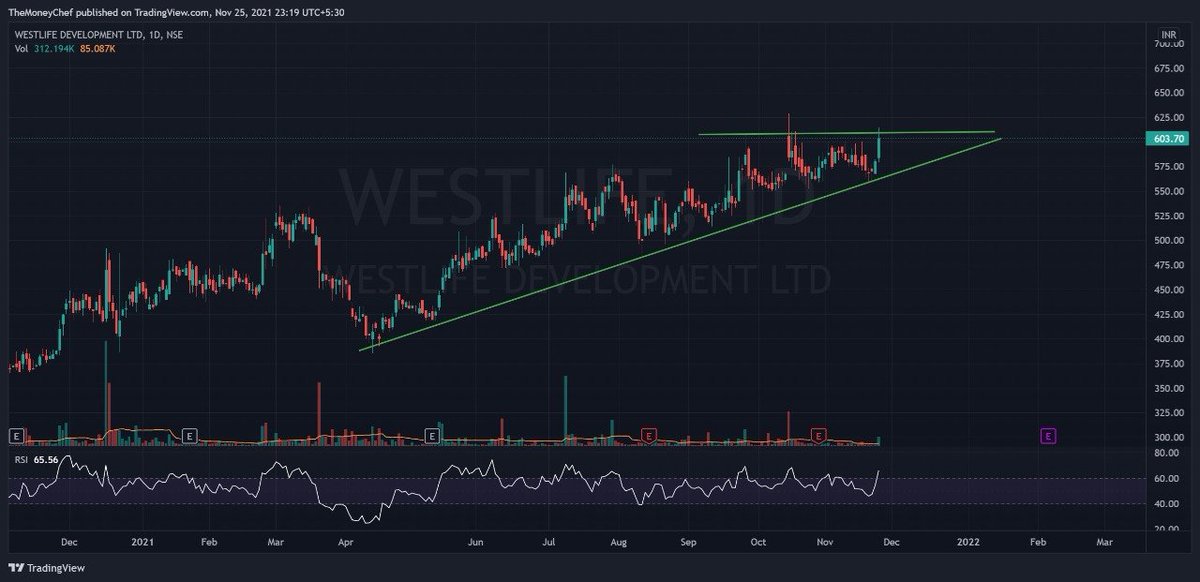Click the white E earnings marker below mid-May

click(x=432, y=436)
